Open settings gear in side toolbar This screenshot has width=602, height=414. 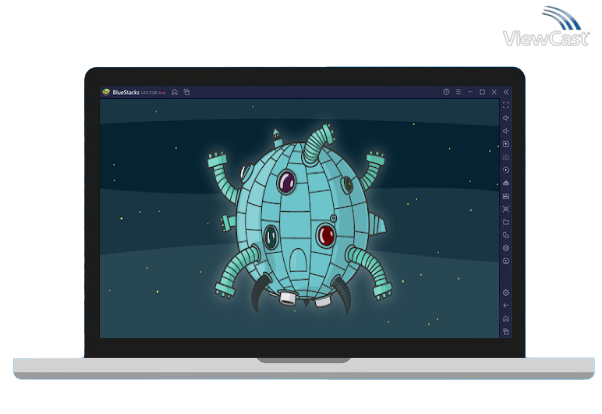point(506,293)
